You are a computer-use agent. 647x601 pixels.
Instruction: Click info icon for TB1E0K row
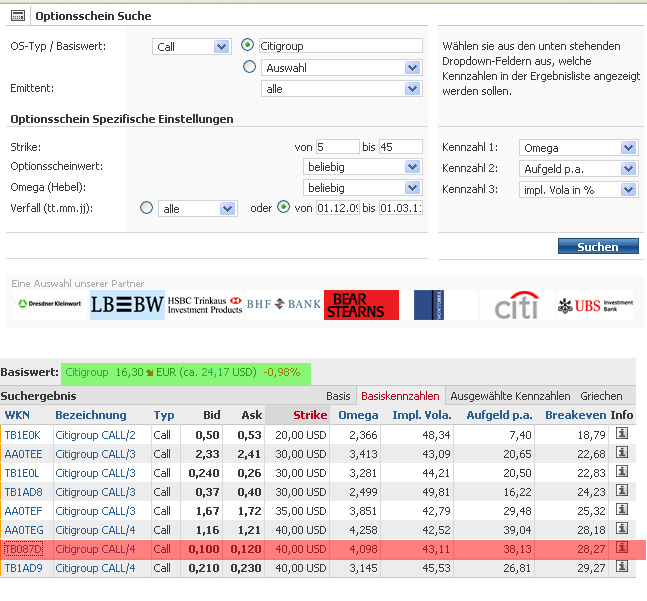[621, 434]
